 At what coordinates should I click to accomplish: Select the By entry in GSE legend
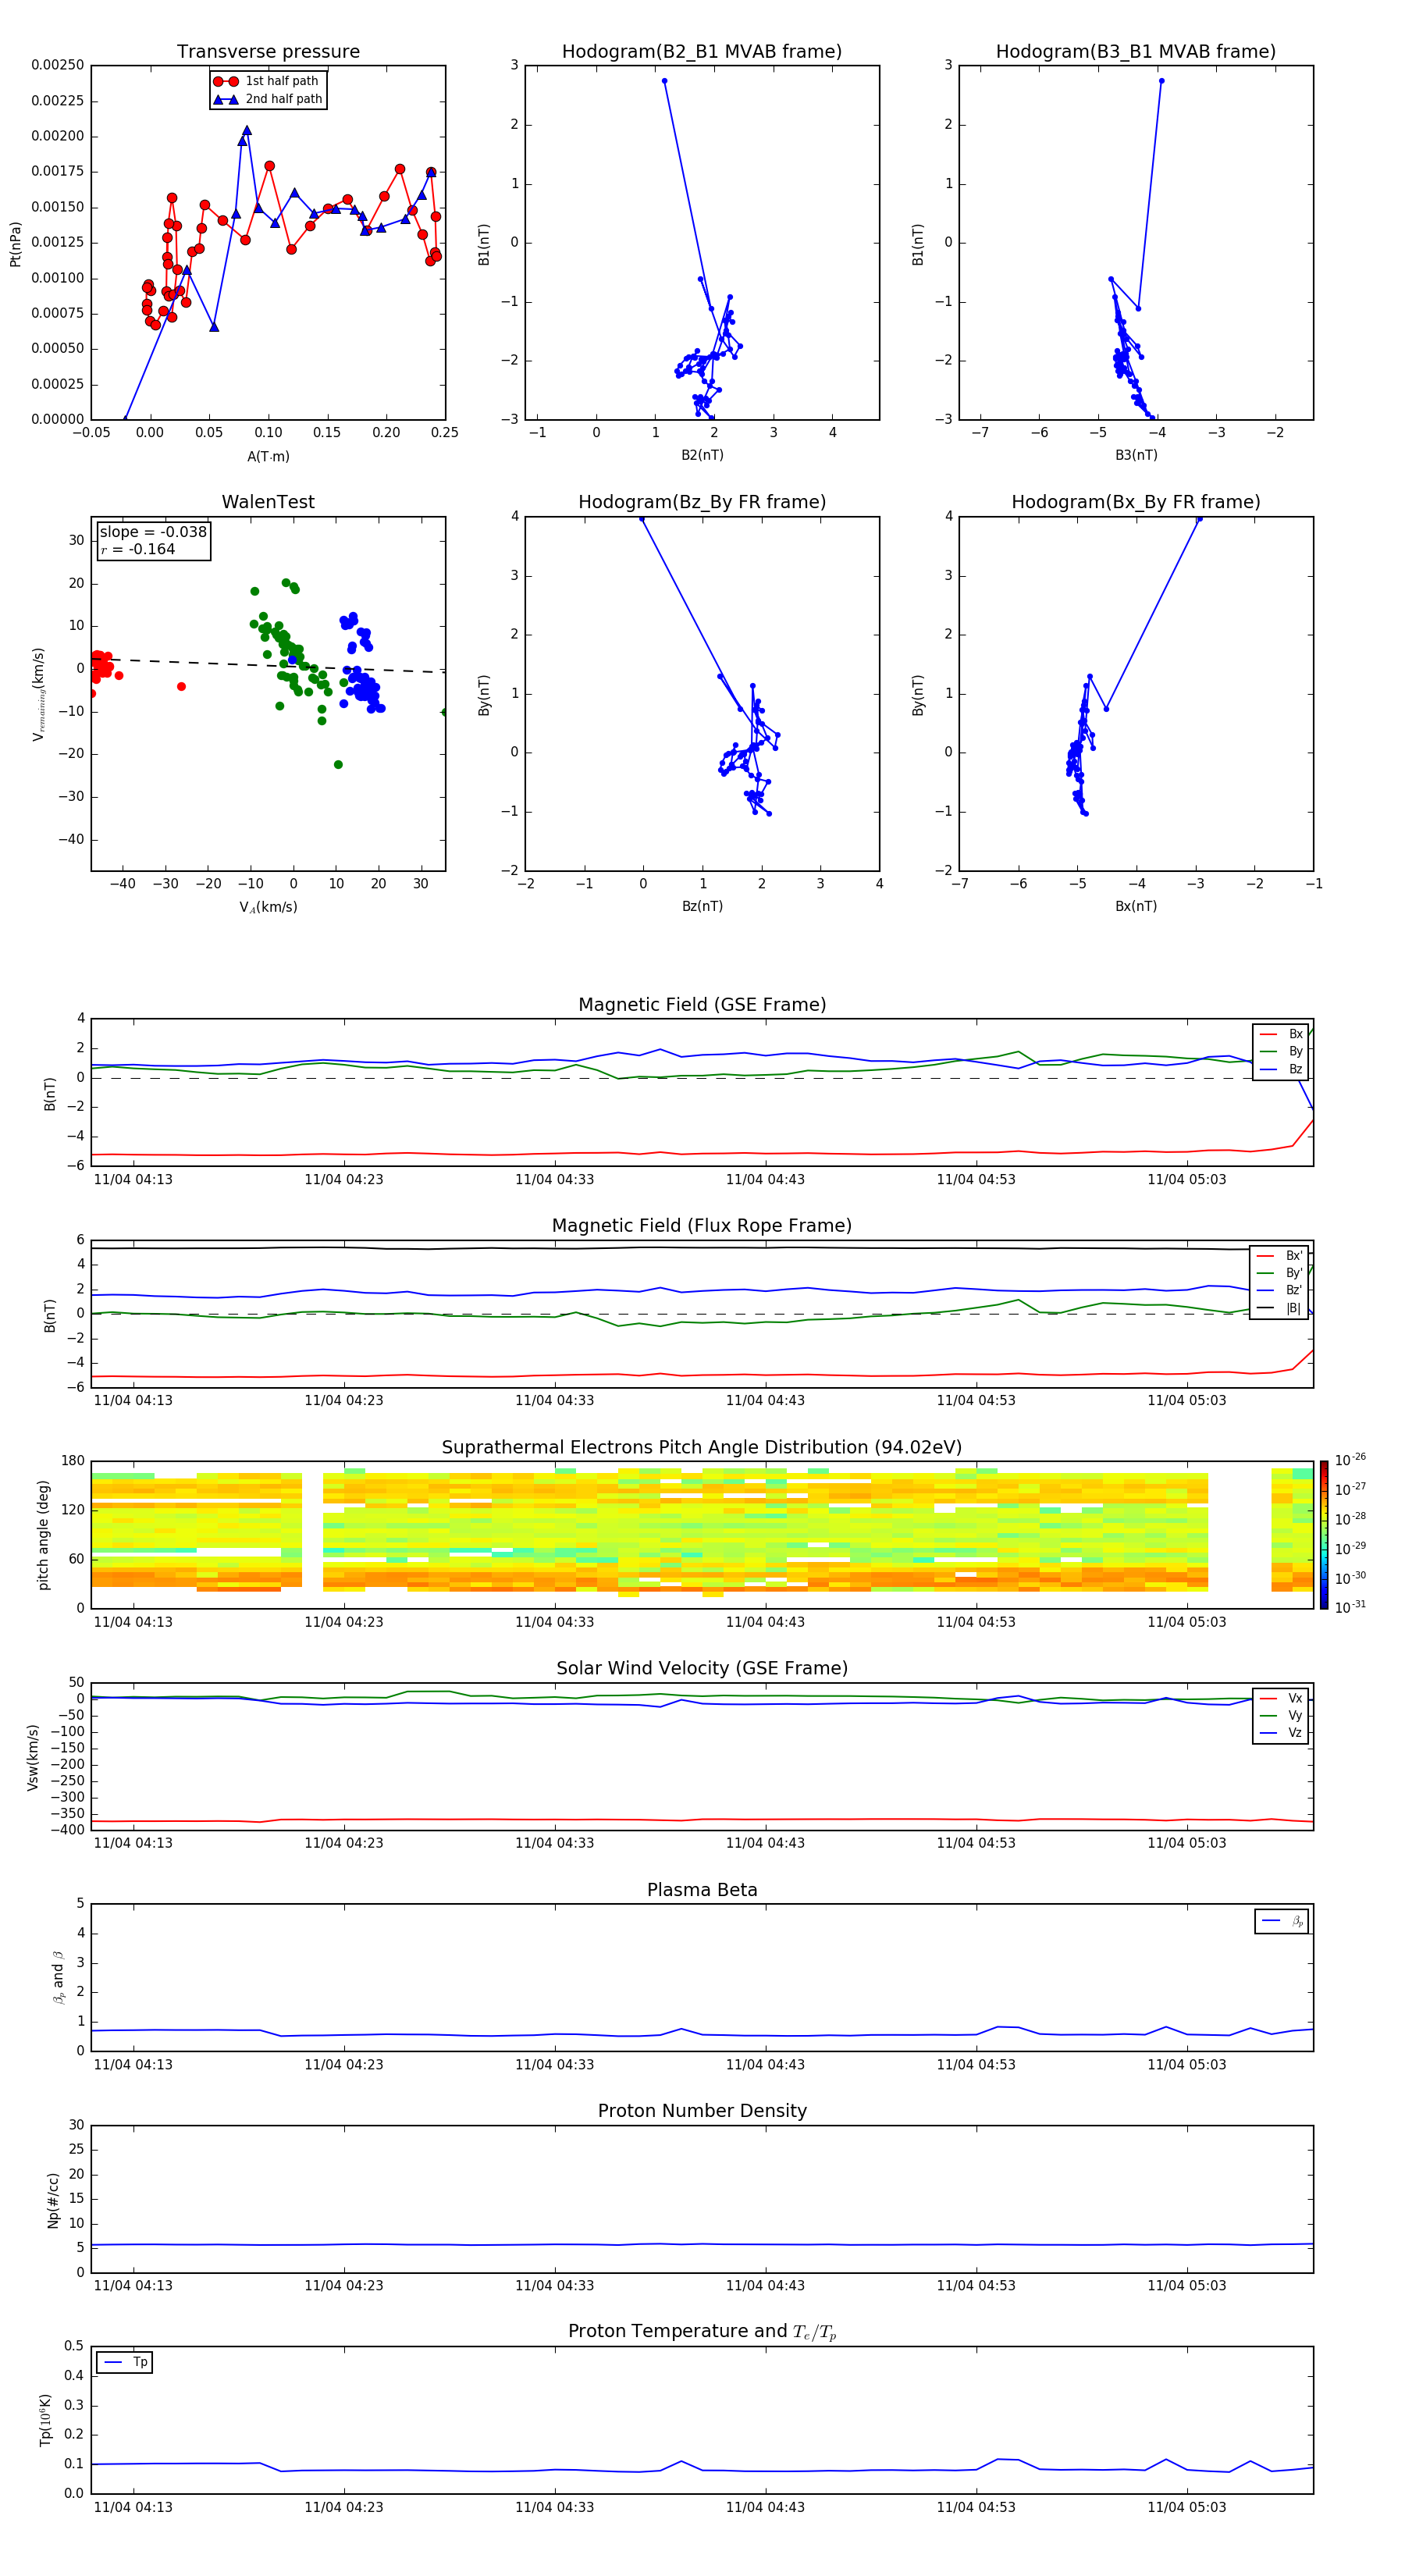tap(1281, 1051)
